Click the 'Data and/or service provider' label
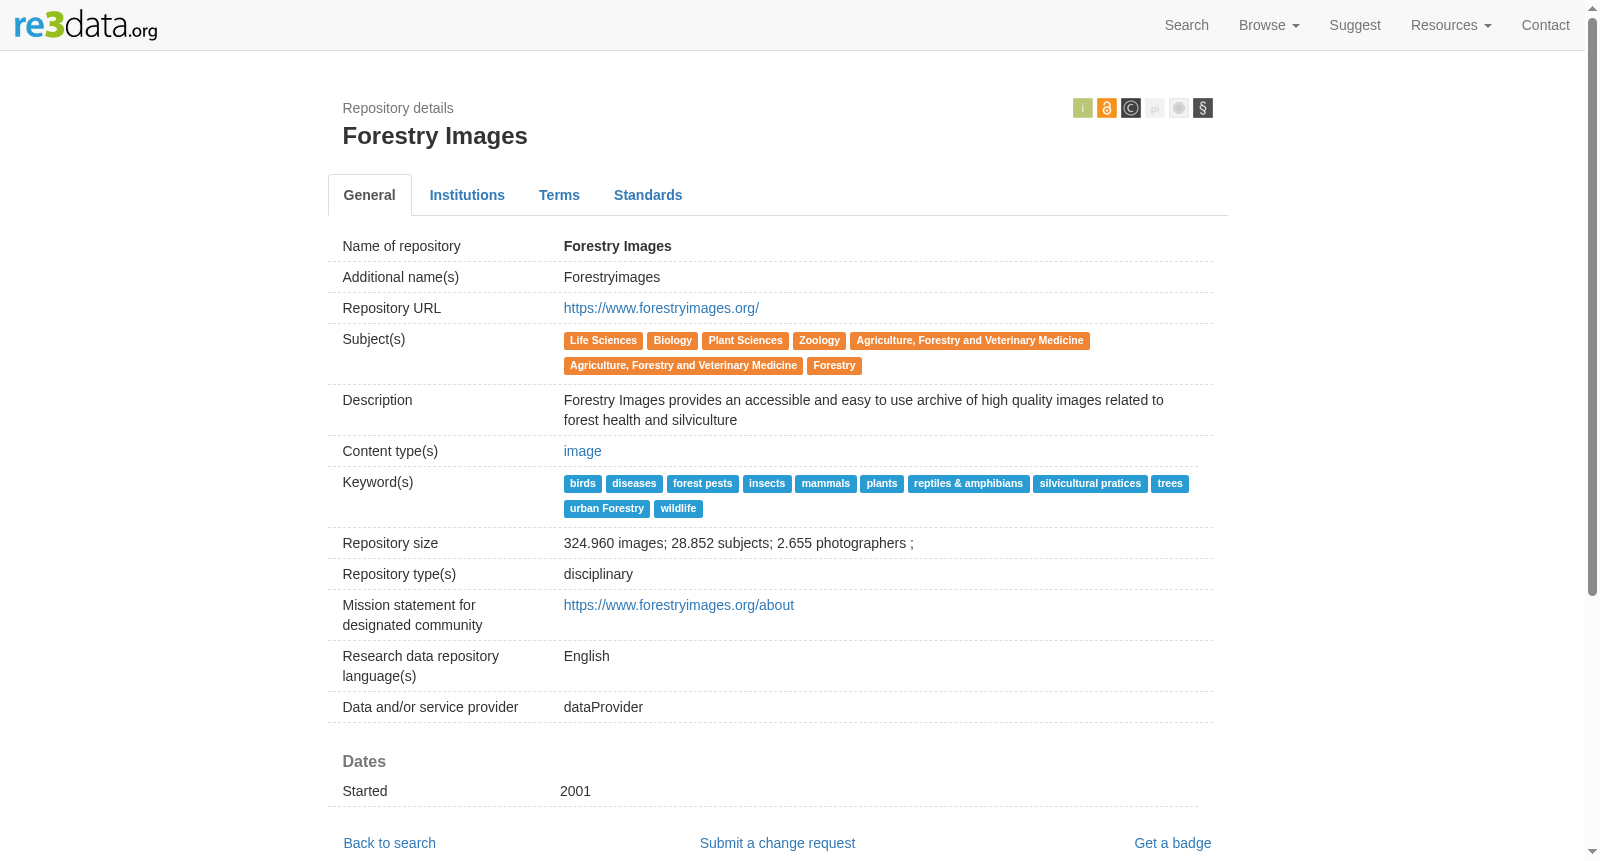 430,707
